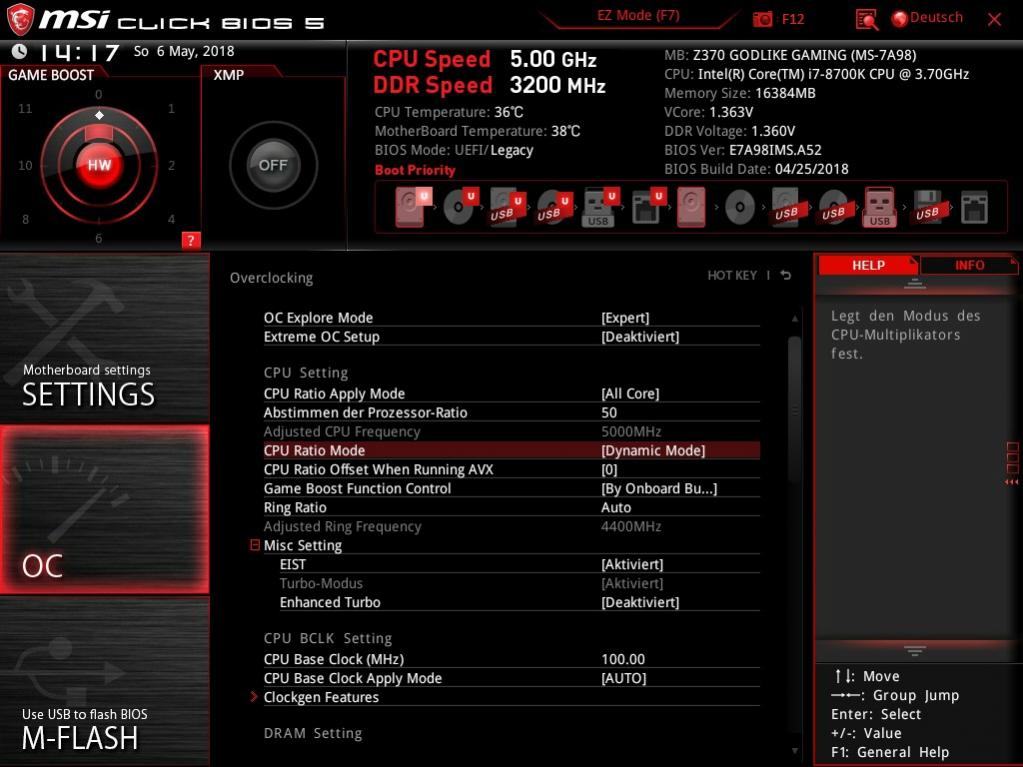Edit the CPU Base Clock value 100.00

[623, 659]
